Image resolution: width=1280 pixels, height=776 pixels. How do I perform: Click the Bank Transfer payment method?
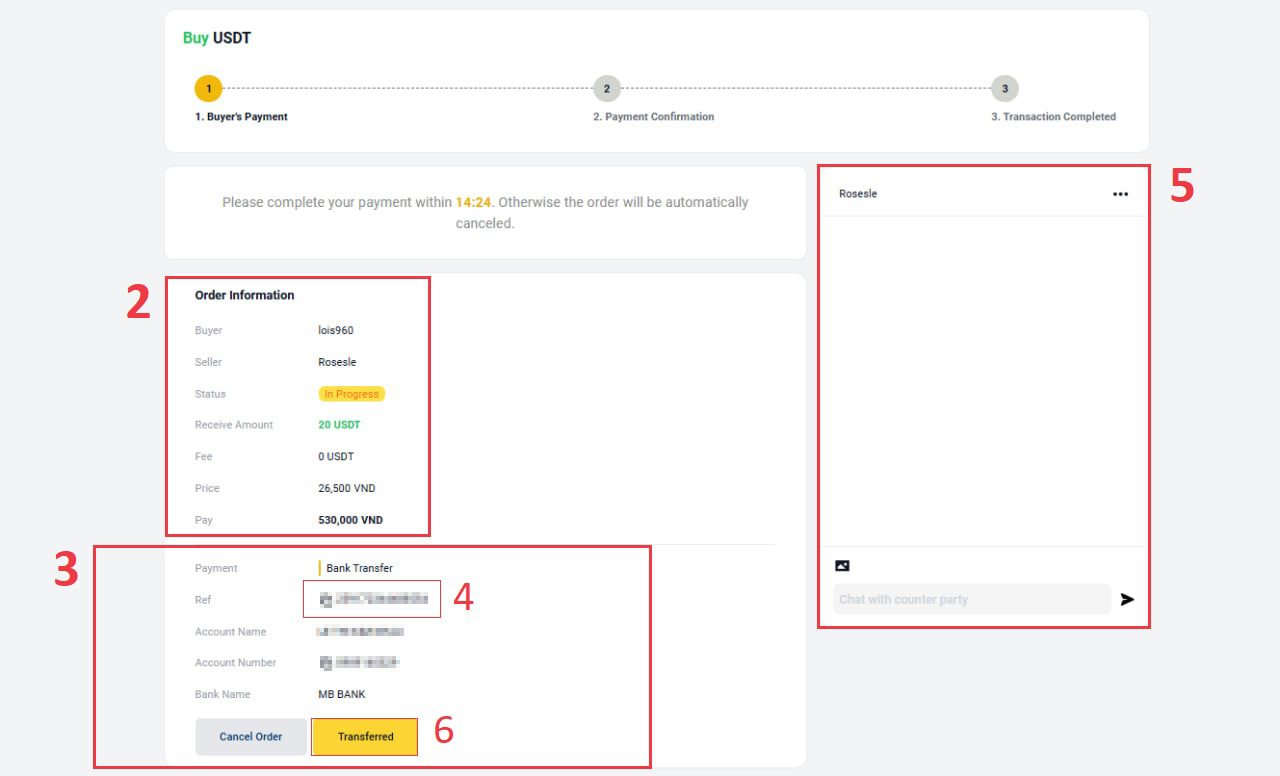pos(359,568)
